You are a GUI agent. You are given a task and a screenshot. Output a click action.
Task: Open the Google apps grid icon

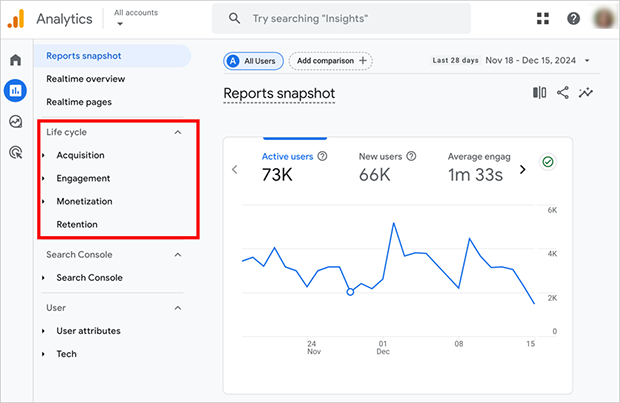click(x=542, y=18)
